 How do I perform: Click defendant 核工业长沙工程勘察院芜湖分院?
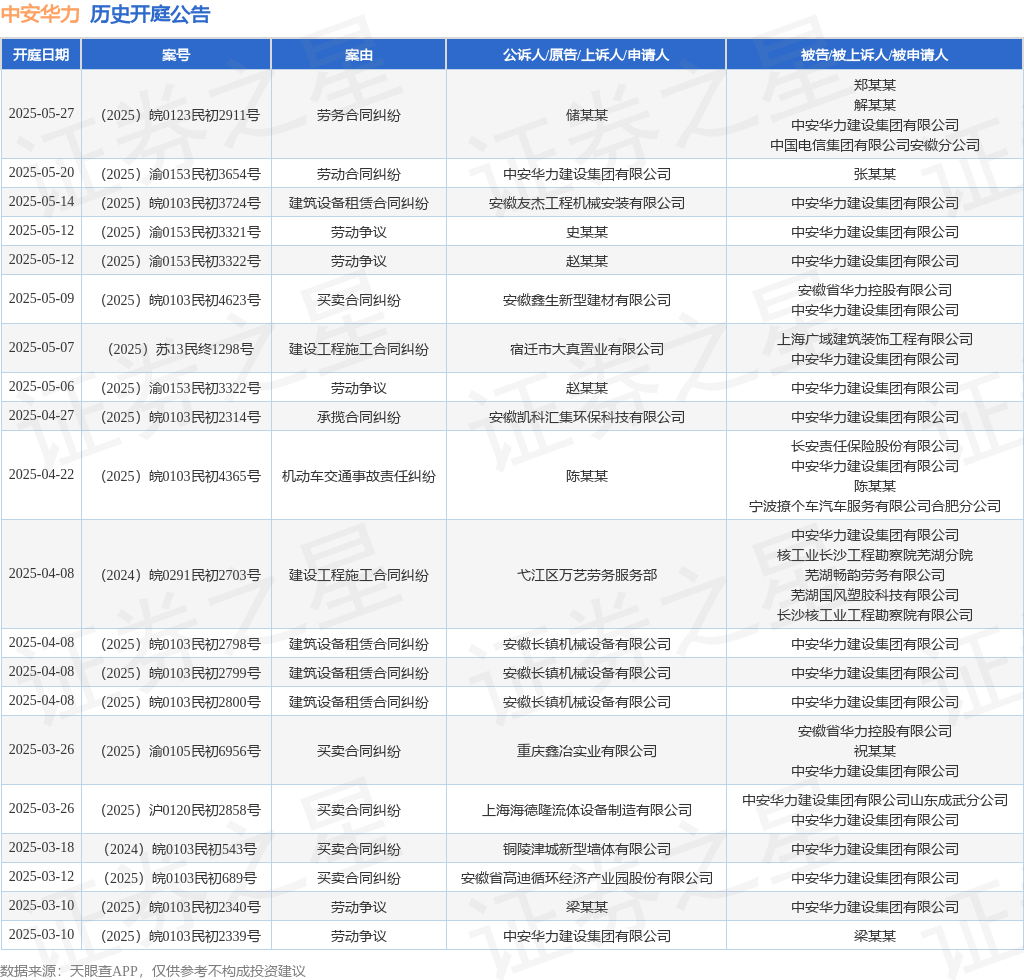pos(874,555)
